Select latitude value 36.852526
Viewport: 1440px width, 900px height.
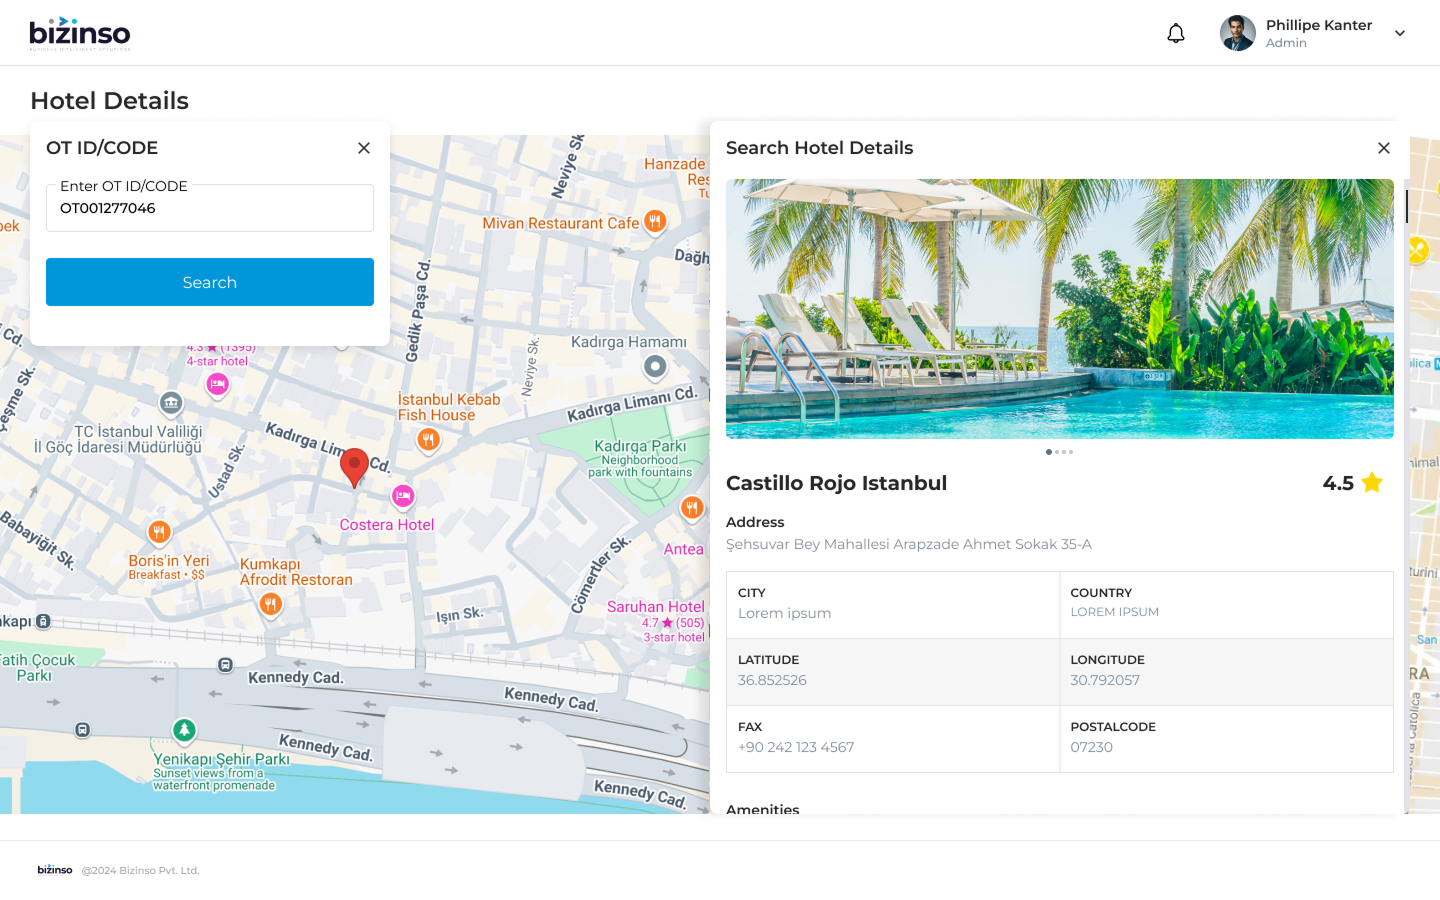pyautogui.click(x=772, y=680)
